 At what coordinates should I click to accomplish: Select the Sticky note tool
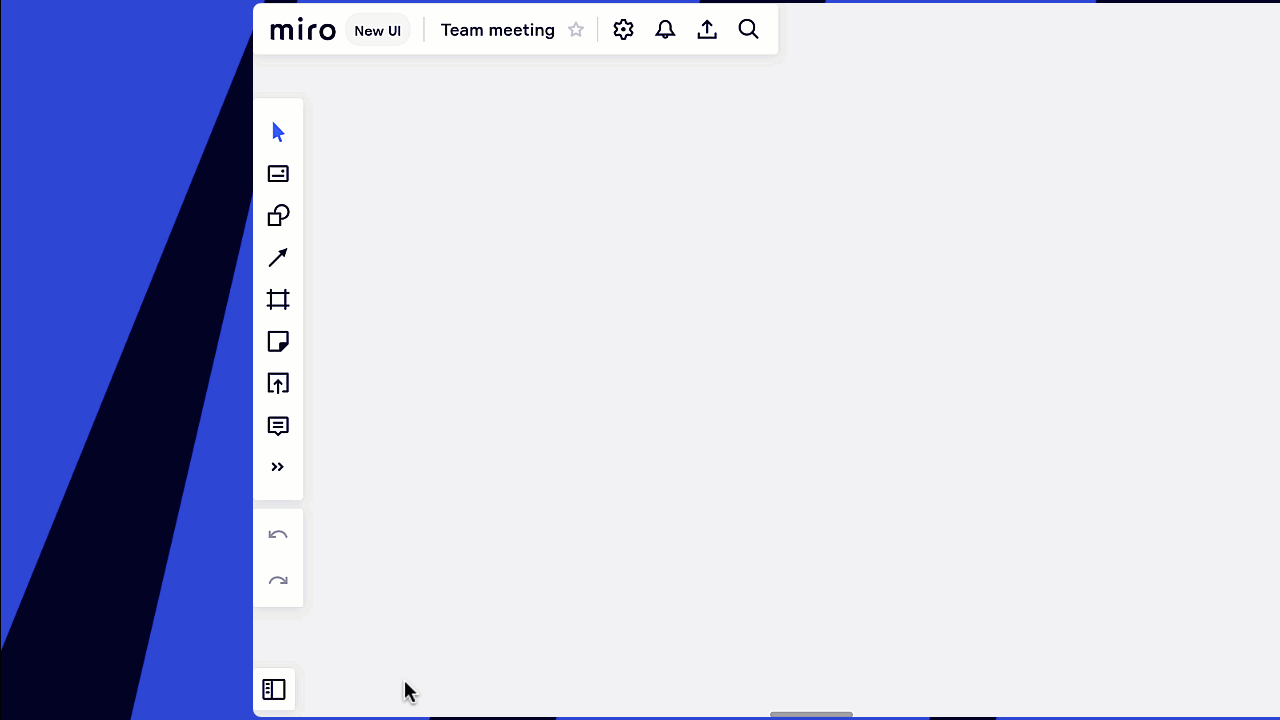click(x=278, y=342)
